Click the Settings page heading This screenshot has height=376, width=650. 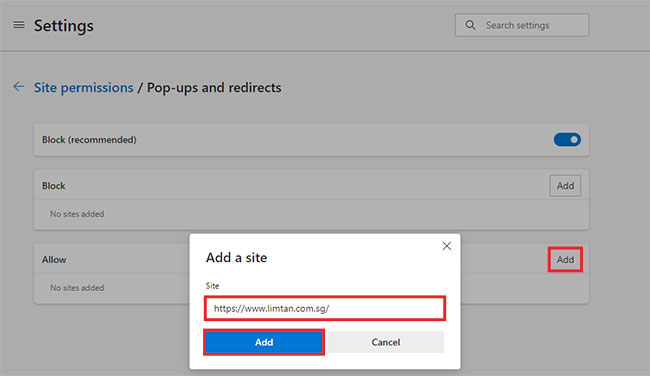(64, 26)
